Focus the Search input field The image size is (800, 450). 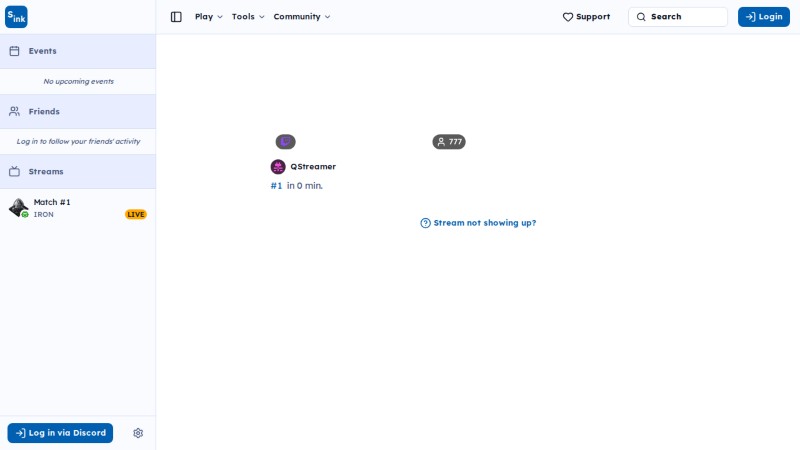point(678,17)
